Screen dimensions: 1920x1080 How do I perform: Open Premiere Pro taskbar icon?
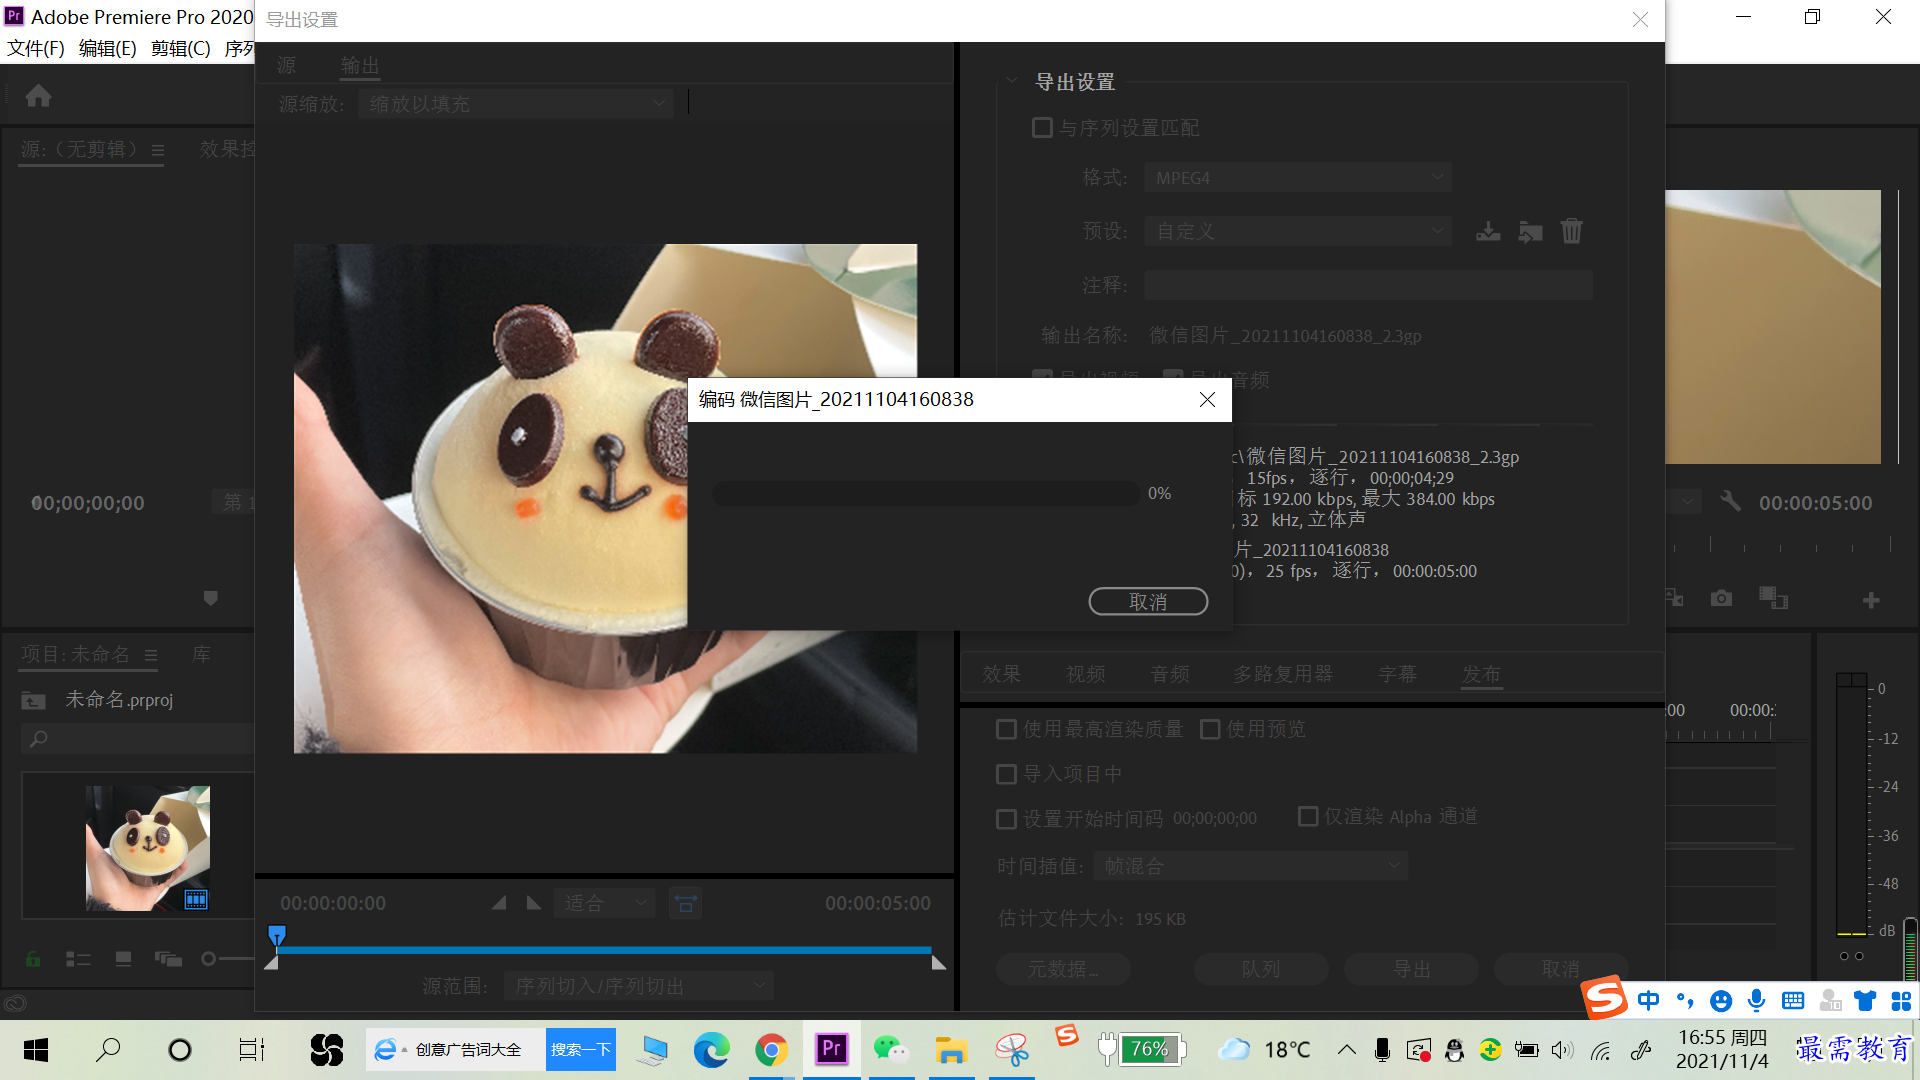click(831, 1048)
